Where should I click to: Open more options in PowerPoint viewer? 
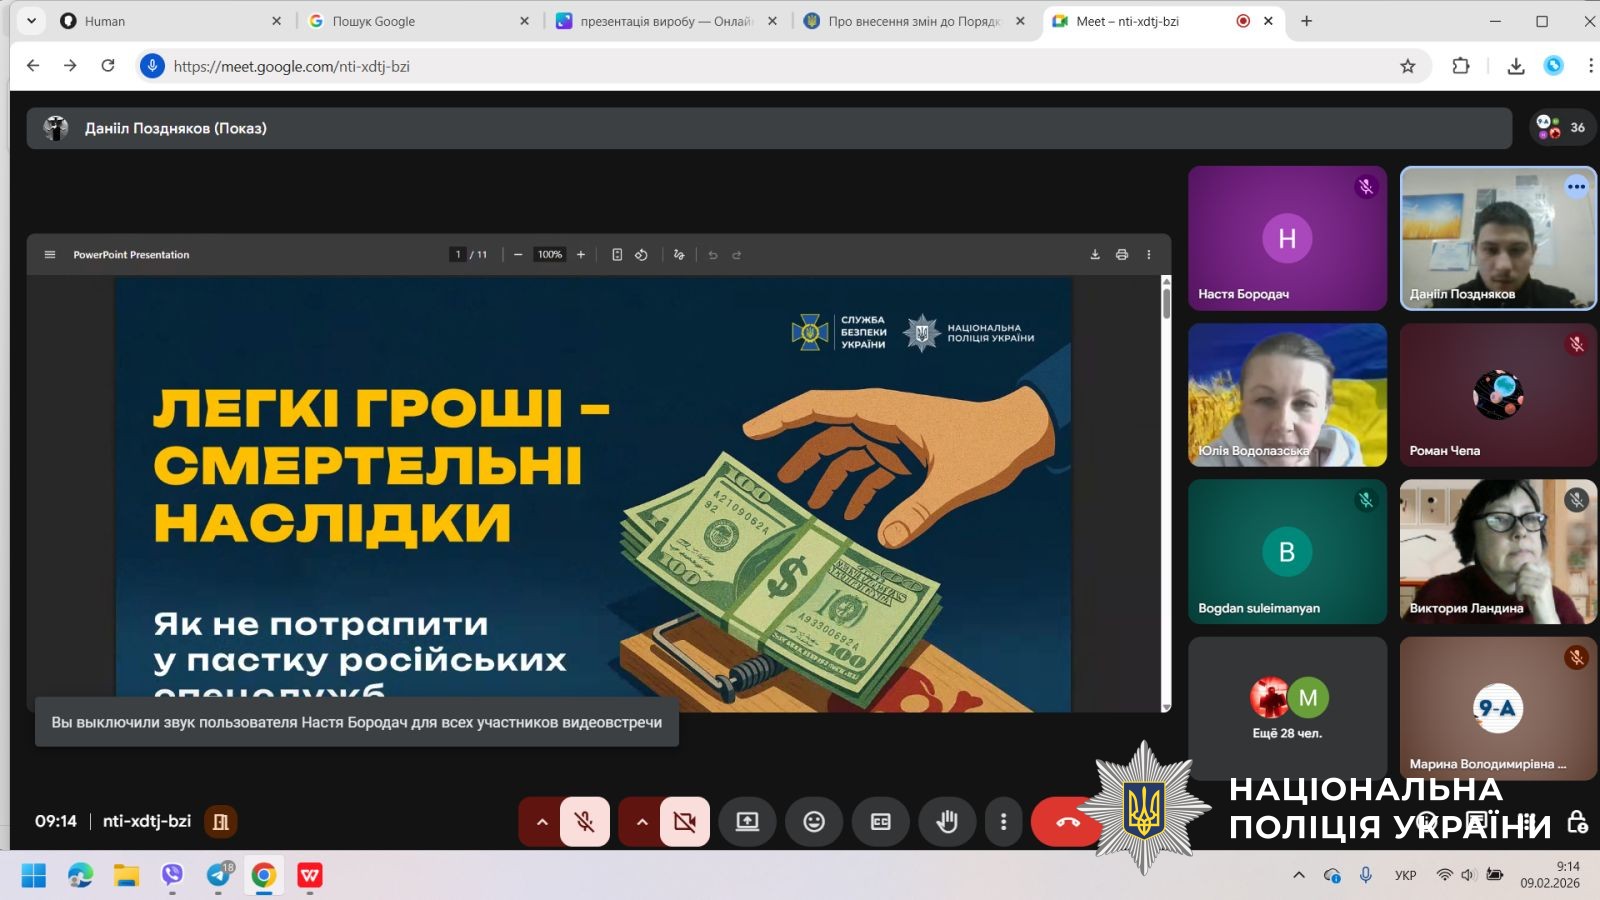(1148, 254)
